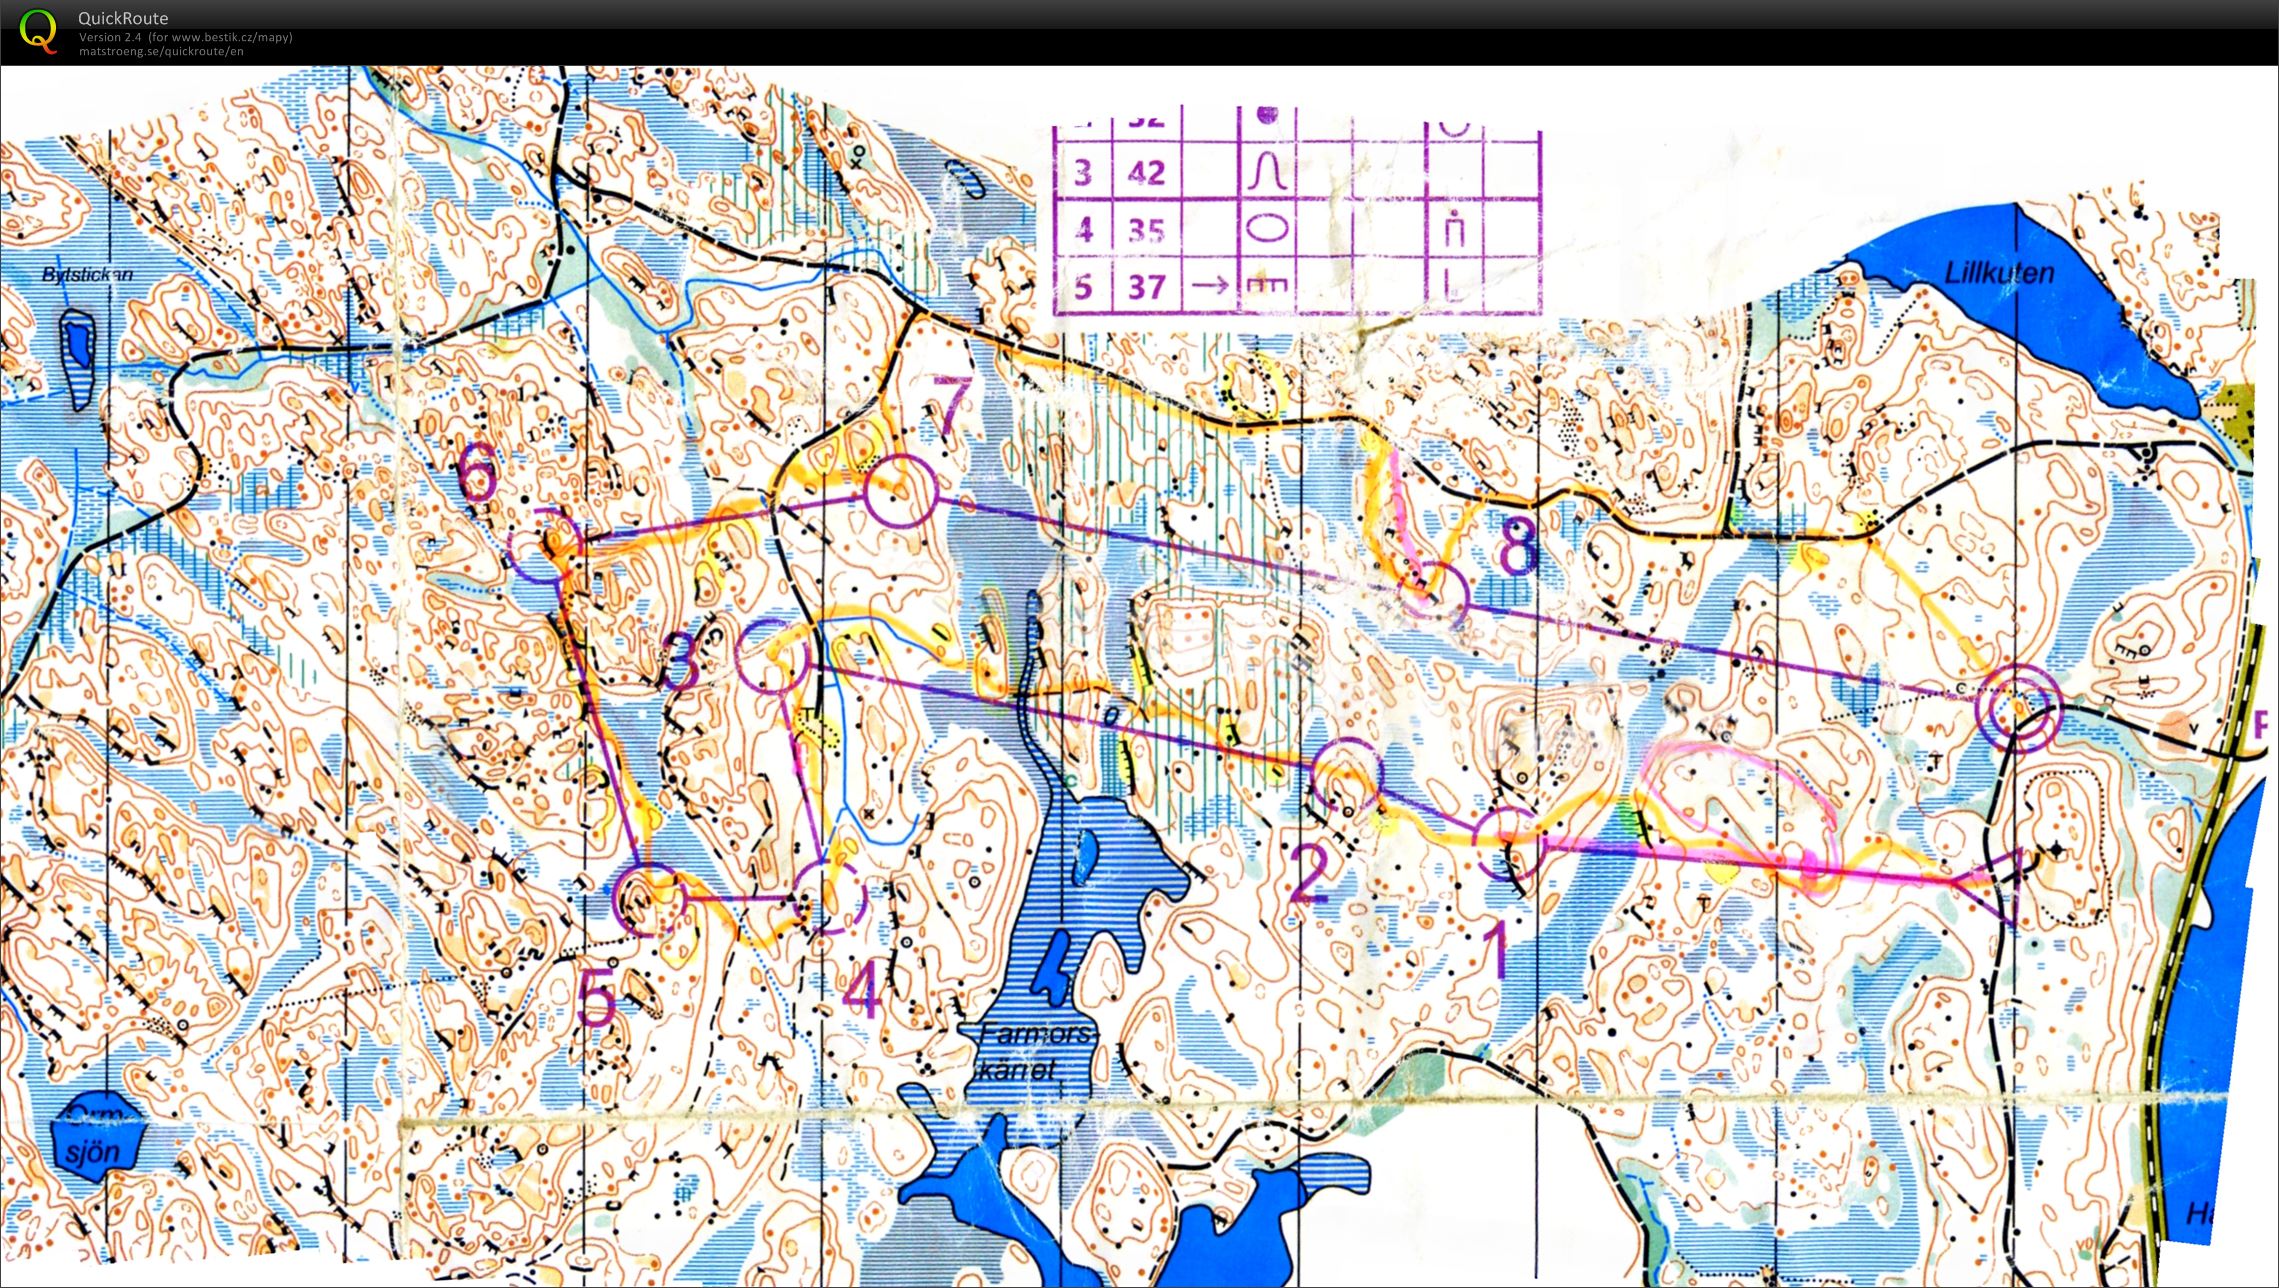Click the hill symbol in table row 3
Screen dimensions: 2279x1288
pos(1268,172)
